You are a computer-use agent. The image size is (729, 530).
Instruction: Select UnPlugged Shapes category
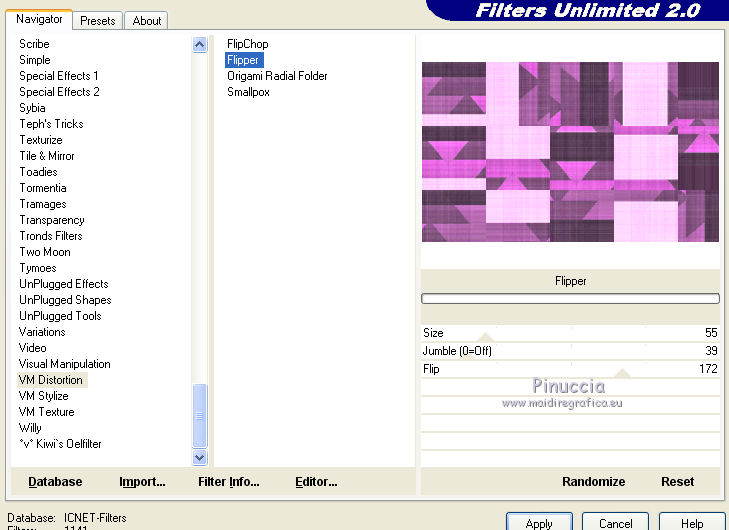coord(65,300)
